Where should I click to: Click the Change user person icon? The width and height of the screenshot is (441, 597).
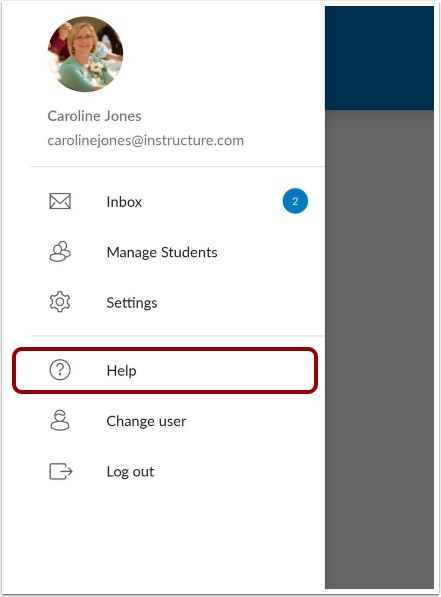60,420
